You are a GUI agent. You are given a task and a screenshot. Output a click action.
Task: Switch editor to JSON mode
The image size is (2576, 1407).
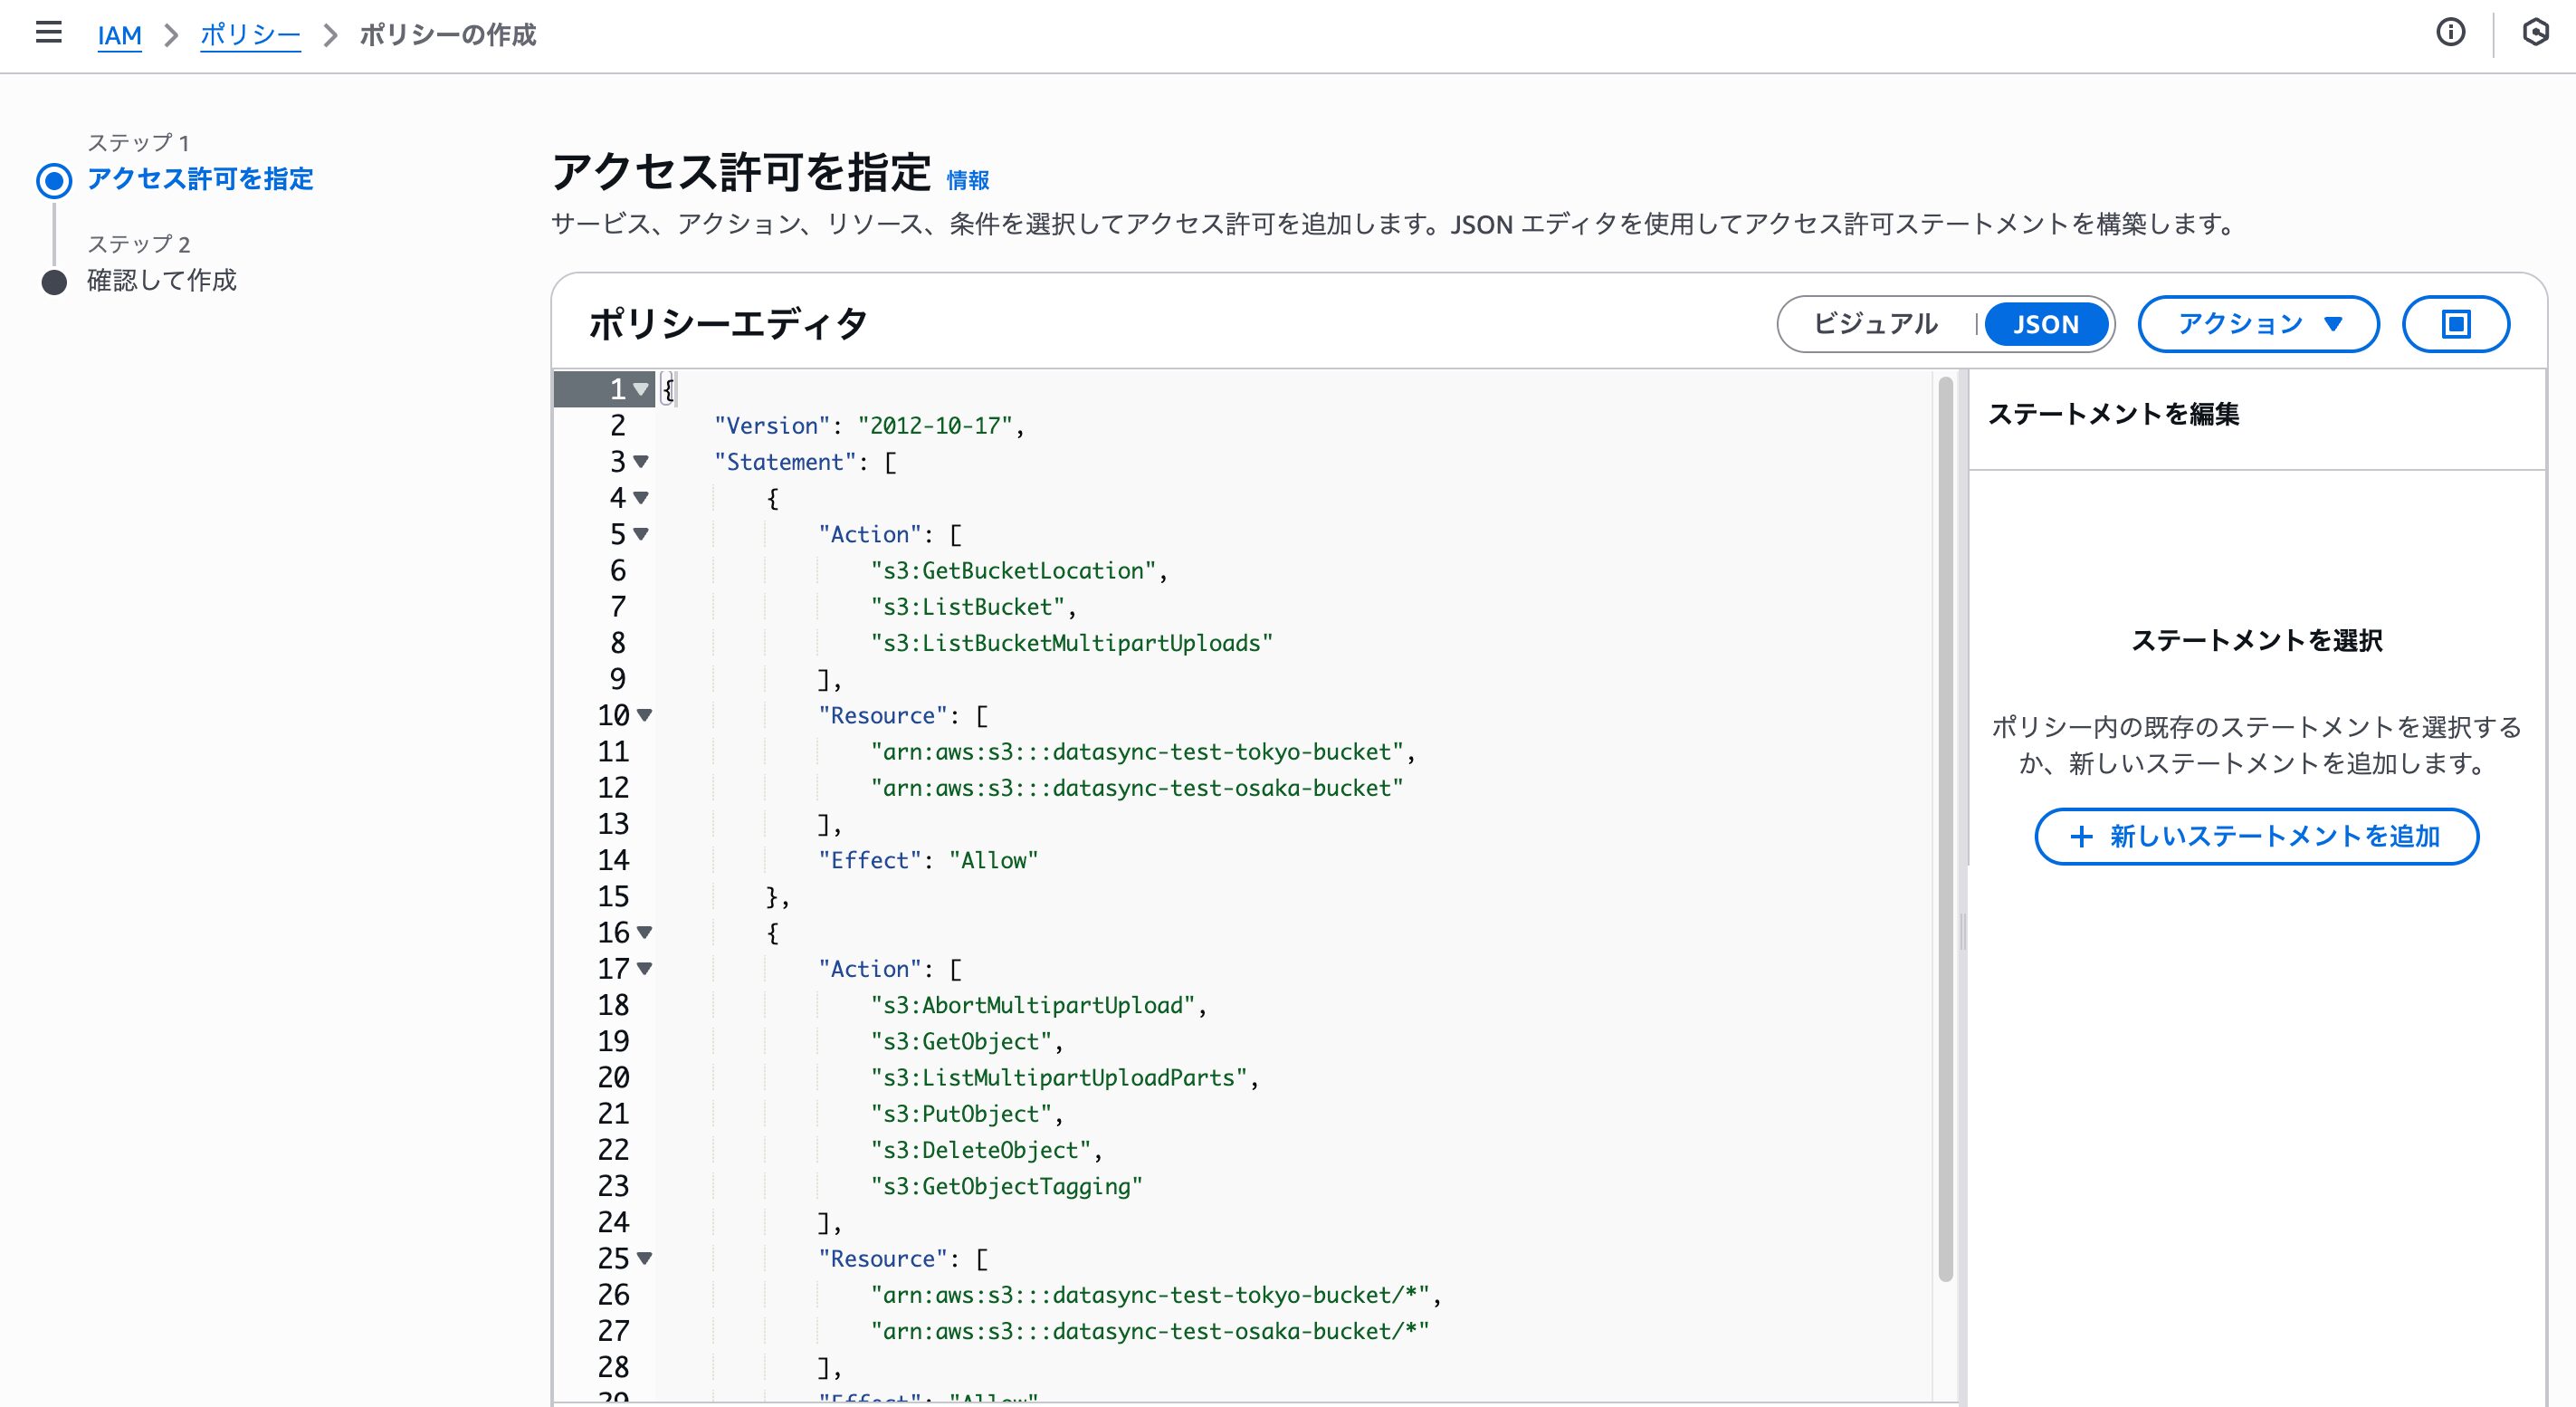point(2045,324)
